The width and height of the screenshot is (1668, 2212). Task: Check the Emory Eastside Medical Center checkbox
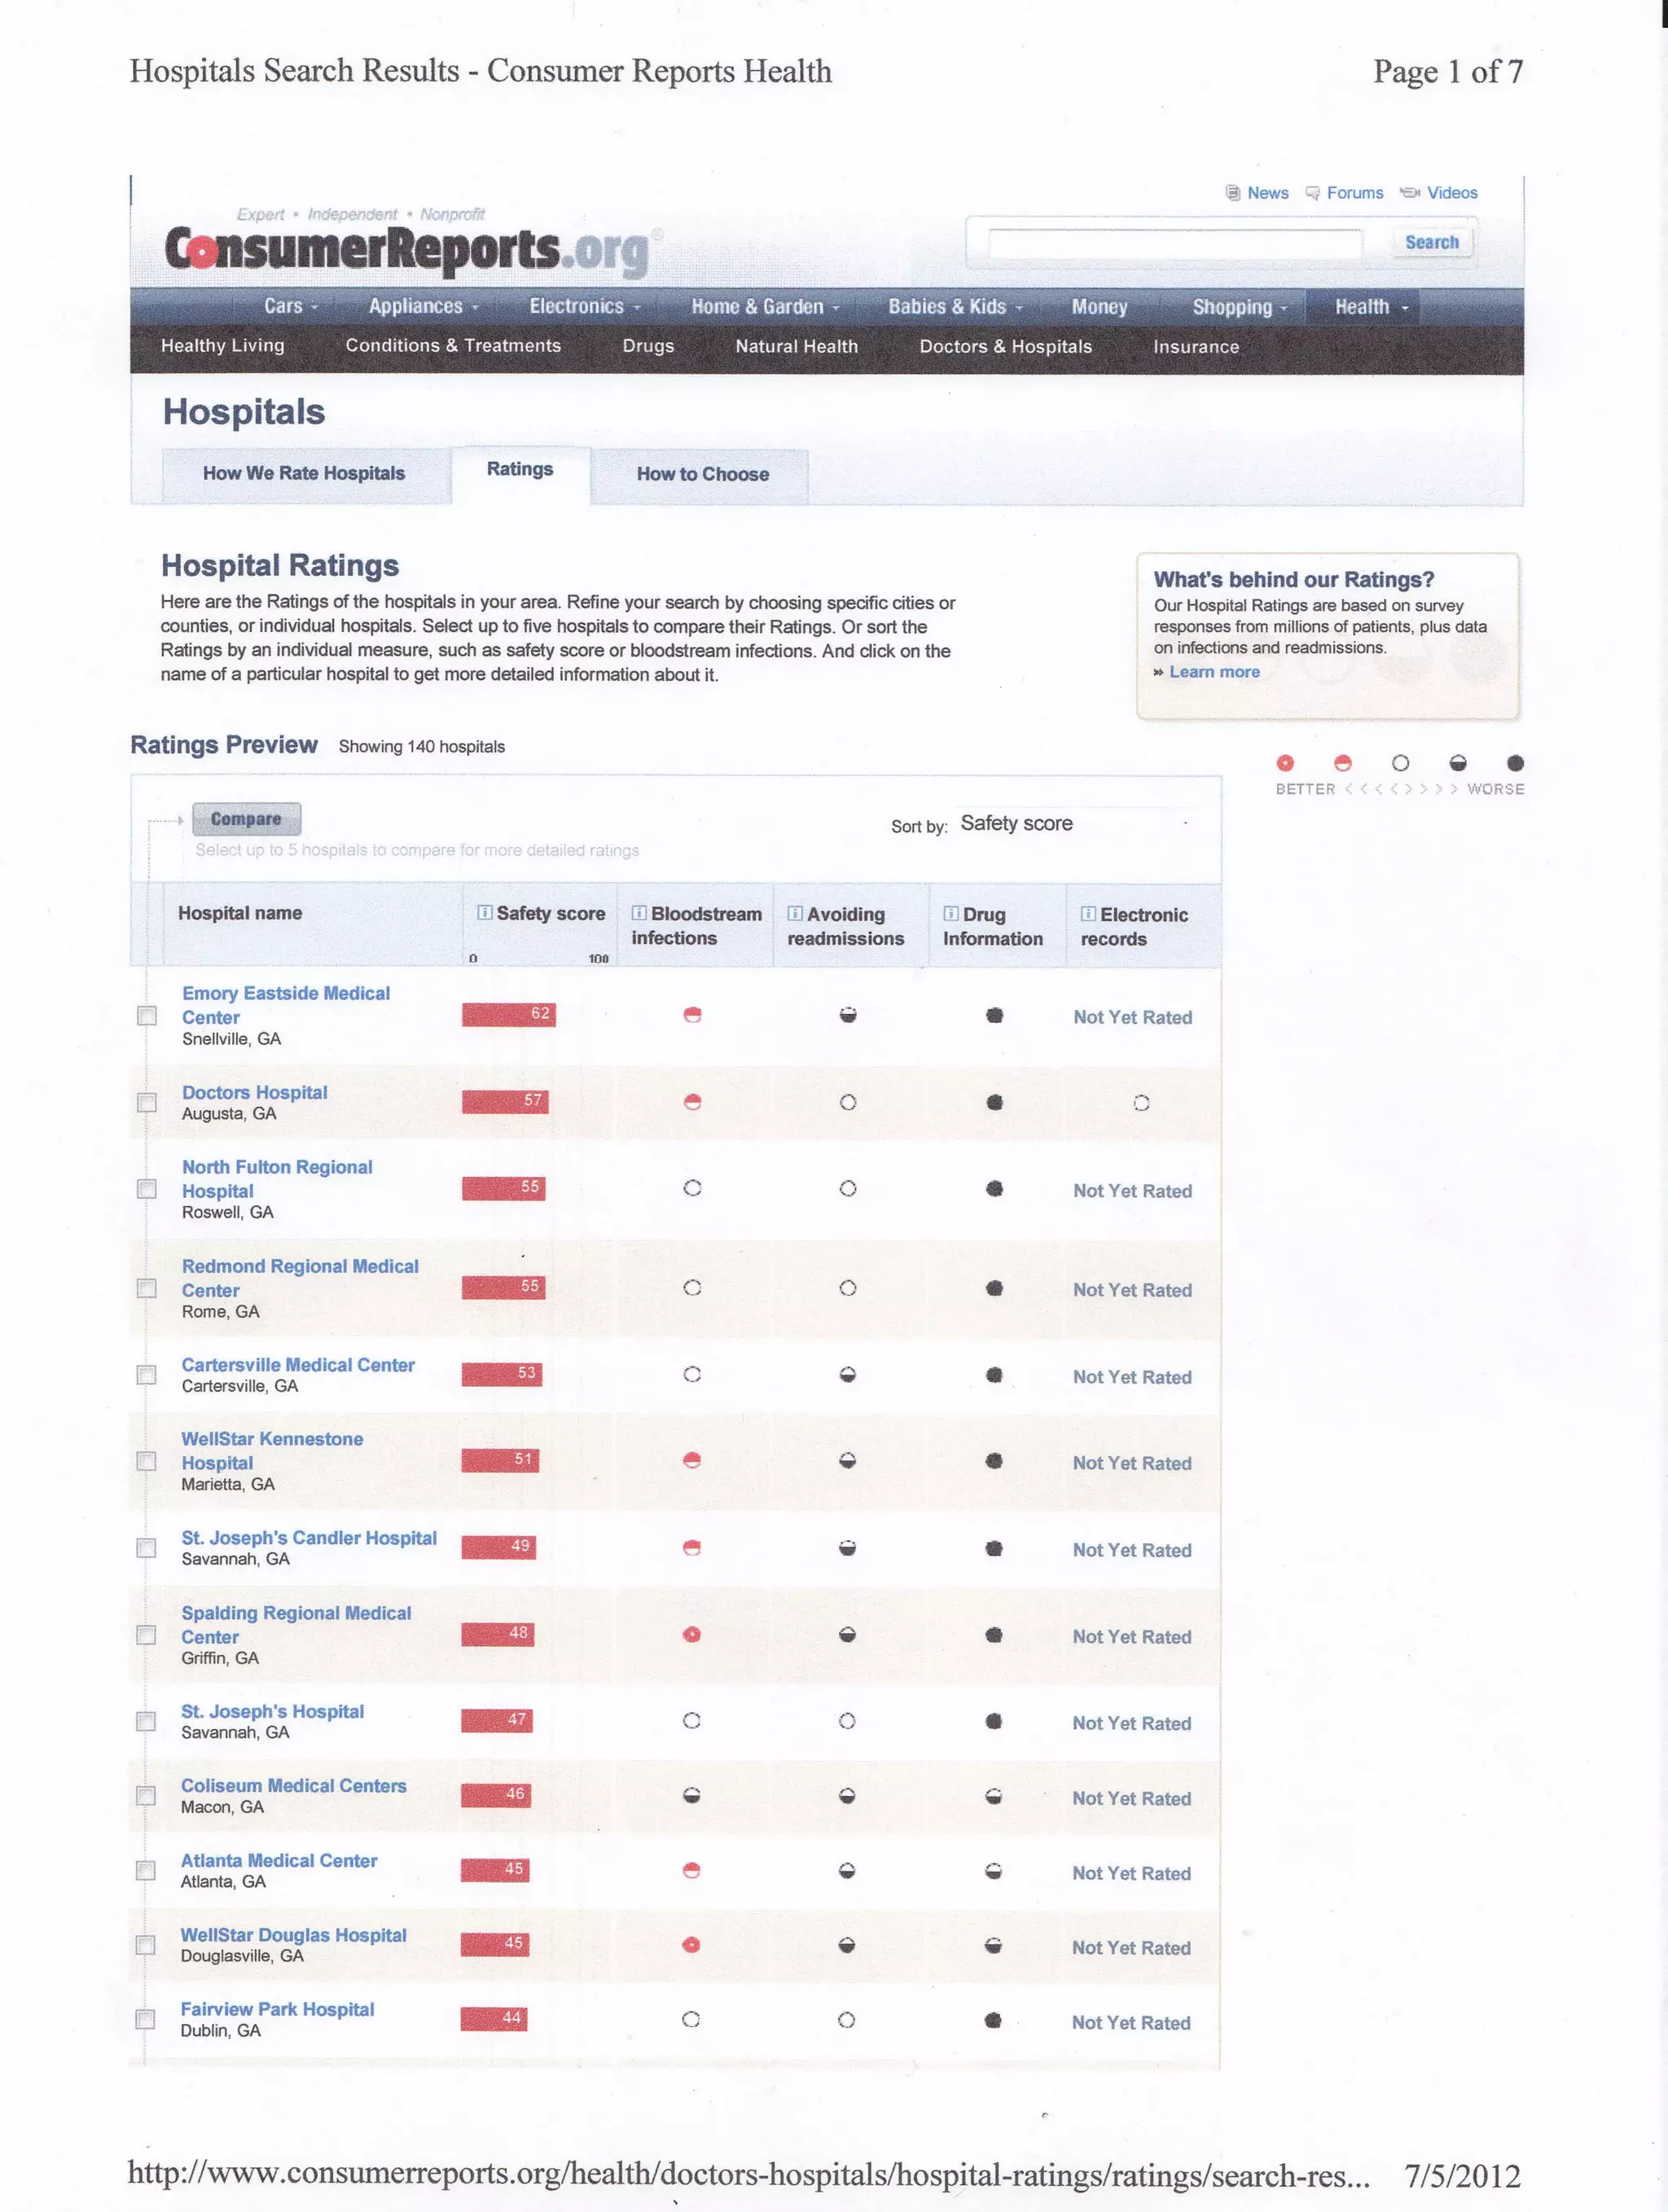(147, 1016)
